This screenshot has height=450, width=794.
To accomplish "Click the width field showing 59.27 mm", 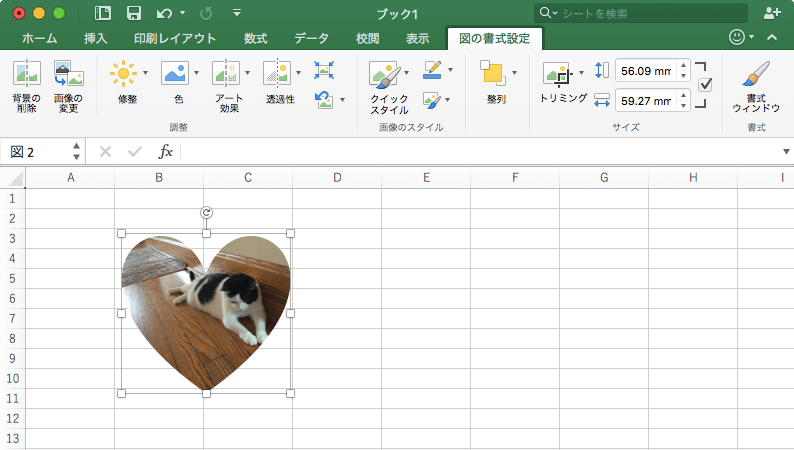I will pos(647,101).
